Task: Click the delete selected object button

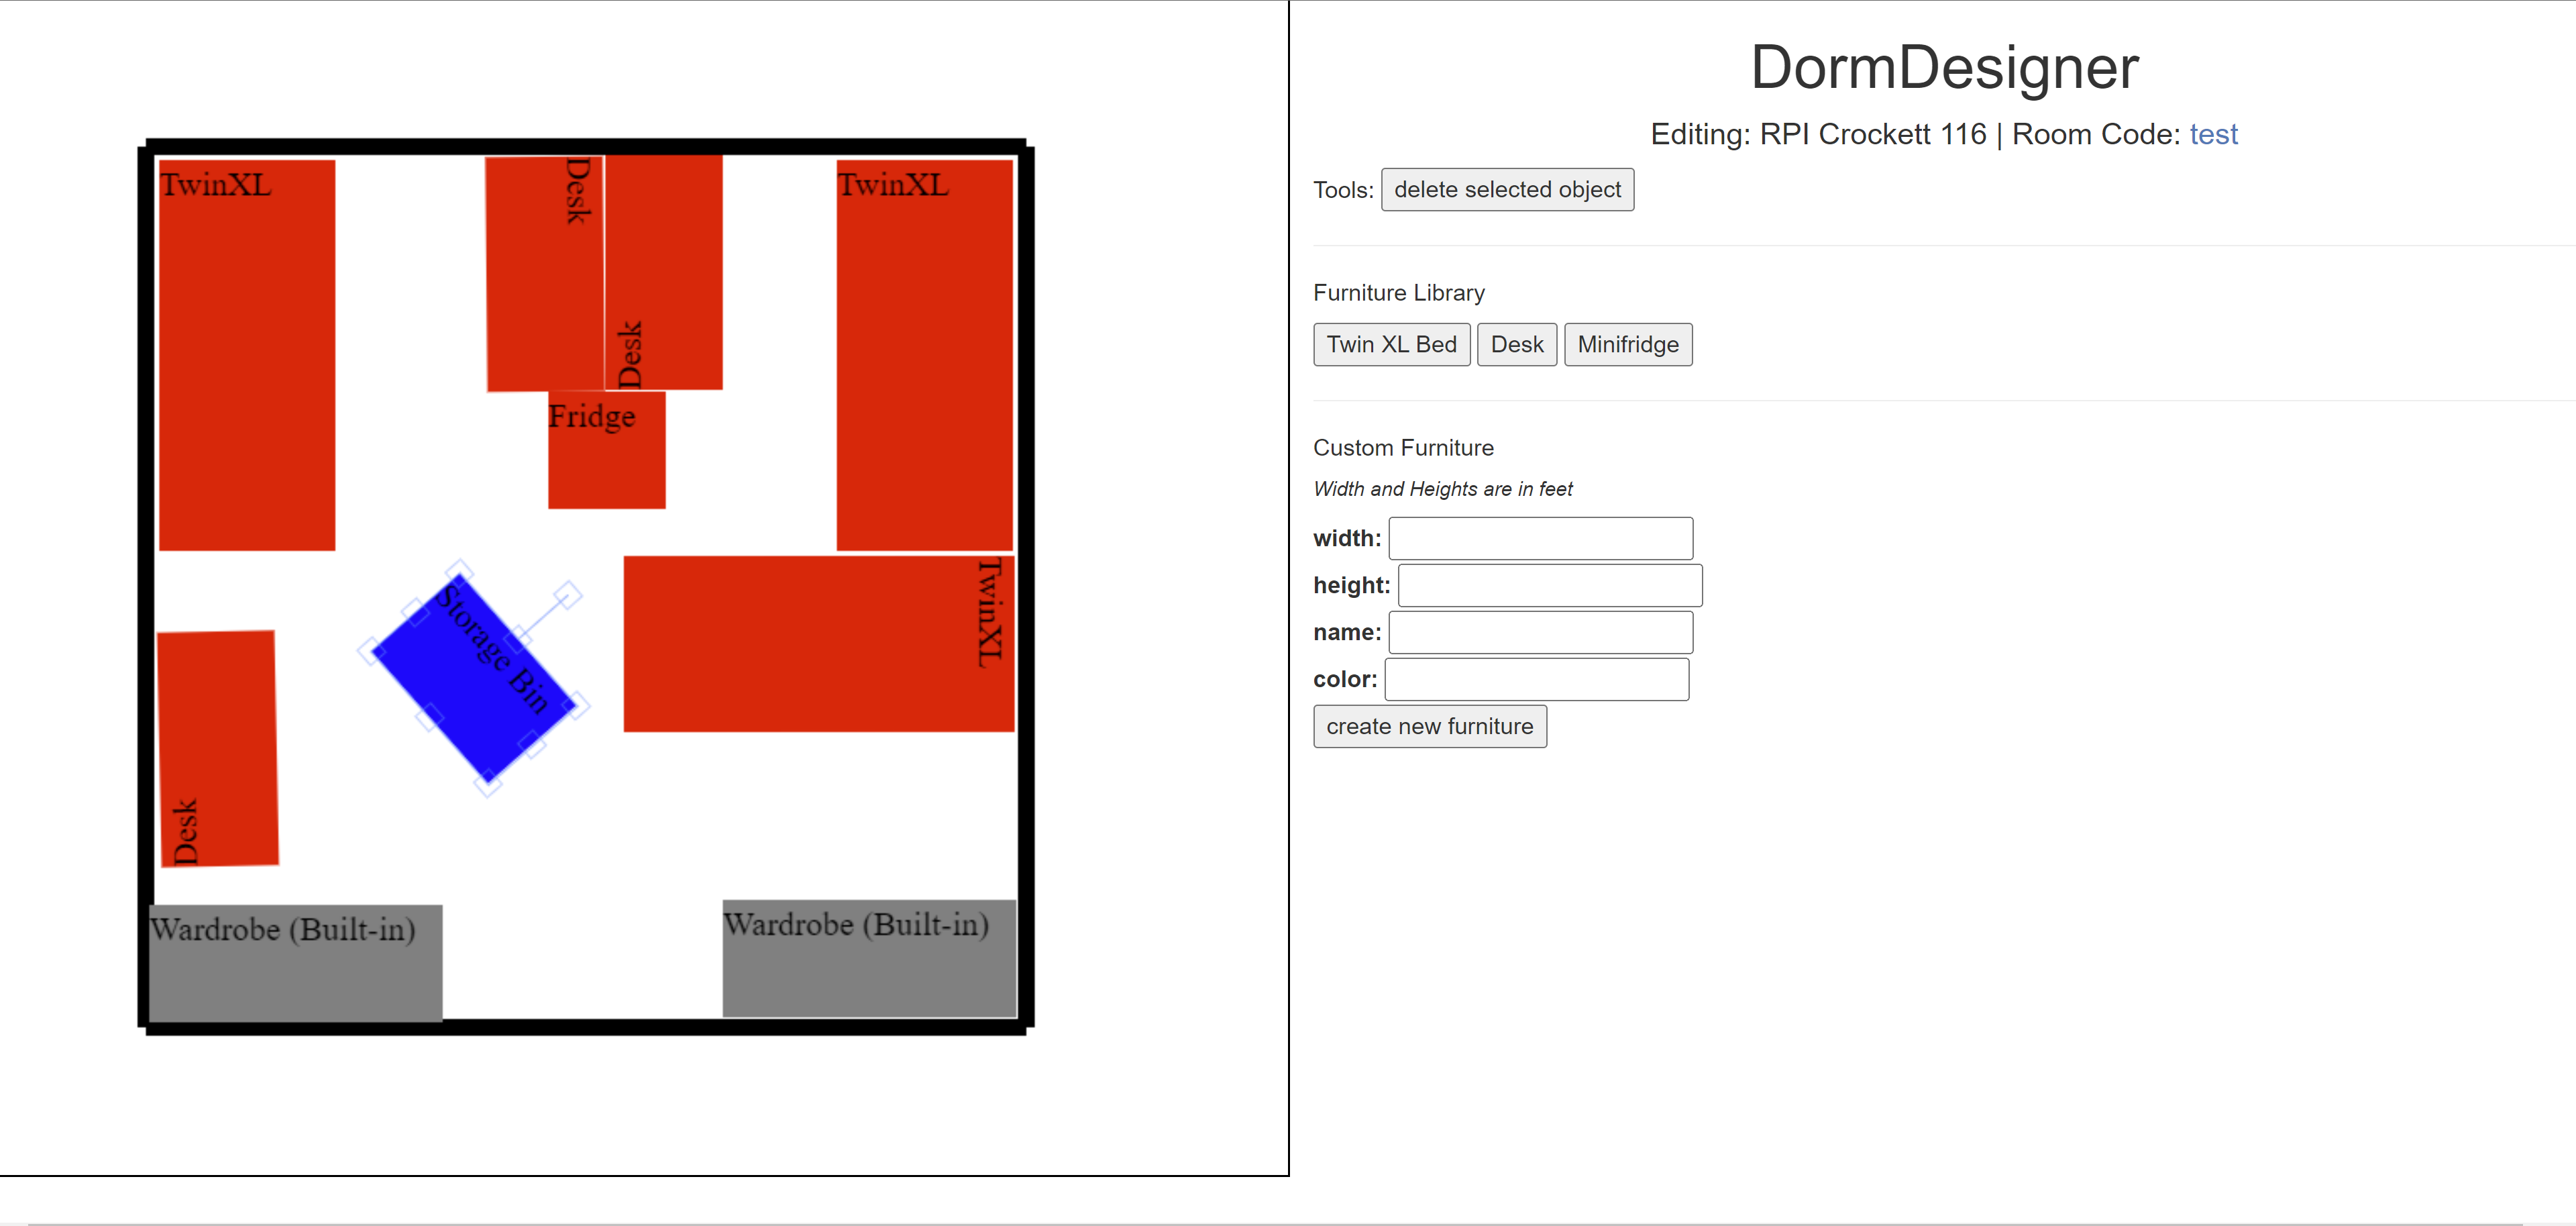Action: pos(1507,190)
